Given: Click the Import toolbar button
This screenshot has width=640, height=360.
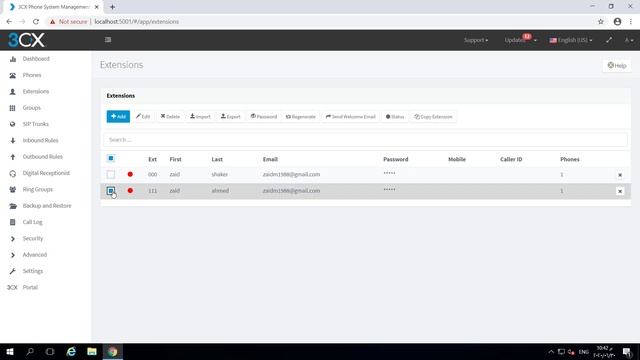Looking at the screenshot, I should [200, 116].
